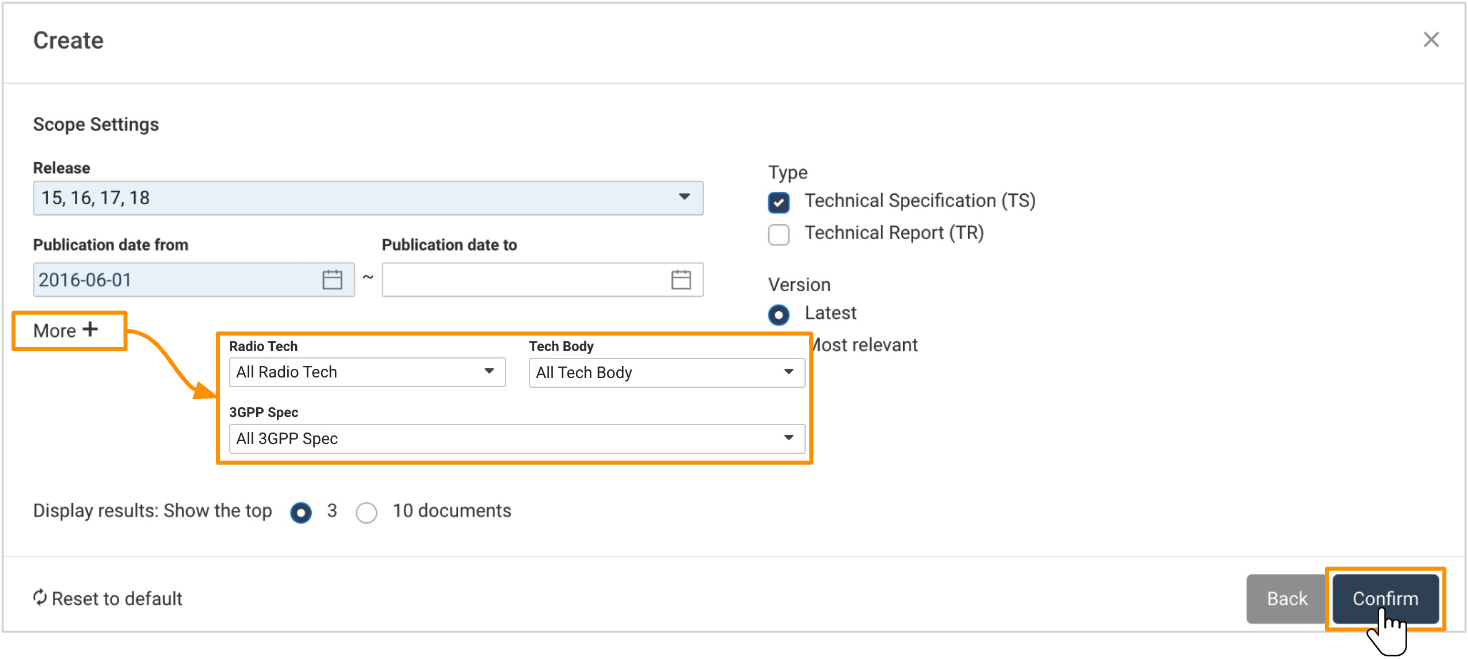
Task: Open the 3GPP Spec dropdown
Action: pos(517,439)
